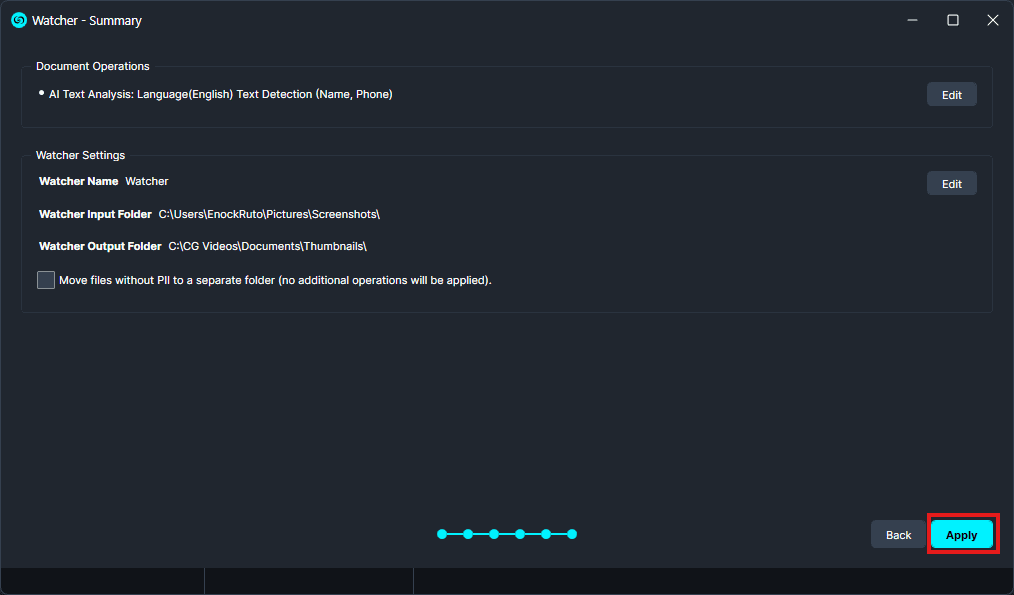This screenshot has height=595, width=1014.
Task: Go back with the Back button
Action: tap(898, 535)
